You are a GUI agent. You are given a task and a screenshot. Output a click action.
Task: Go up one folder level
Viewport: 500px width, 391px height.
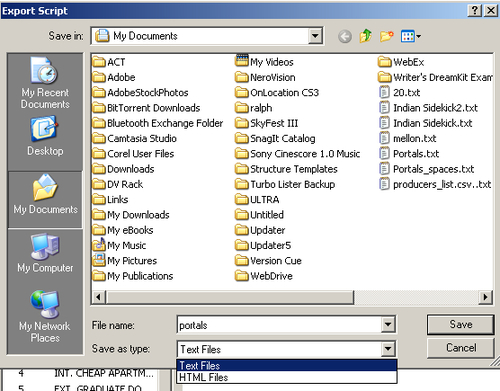tap(366, 36)
